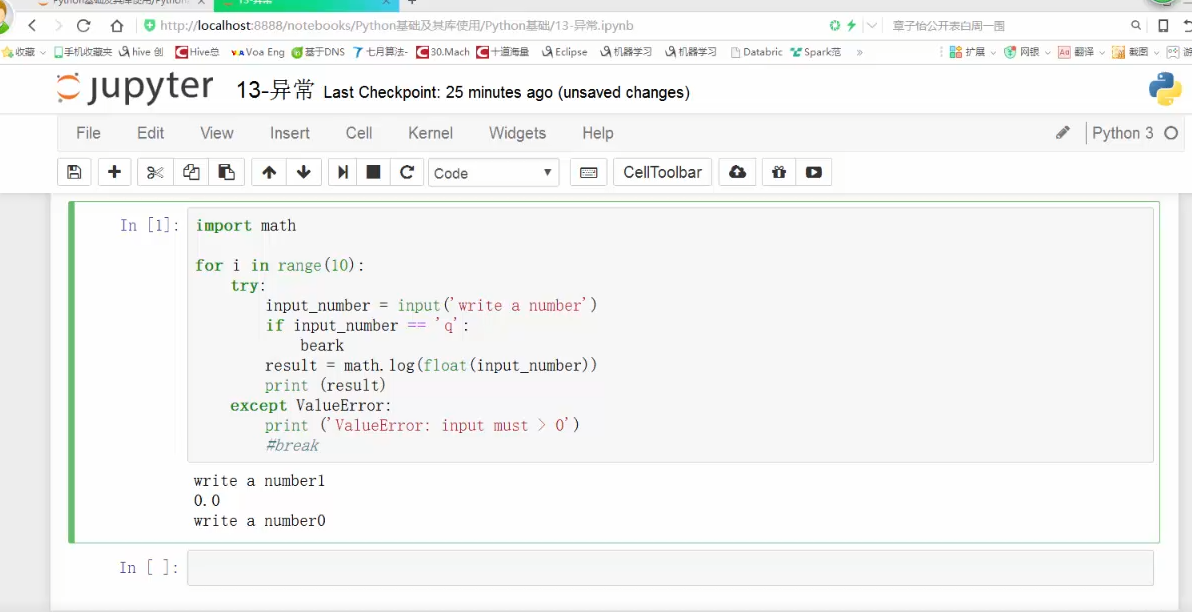The width and height of the screenshot is (1192, 612).
Task: Cut the selected cell with the scissors icon
Action: coord(155,173)
